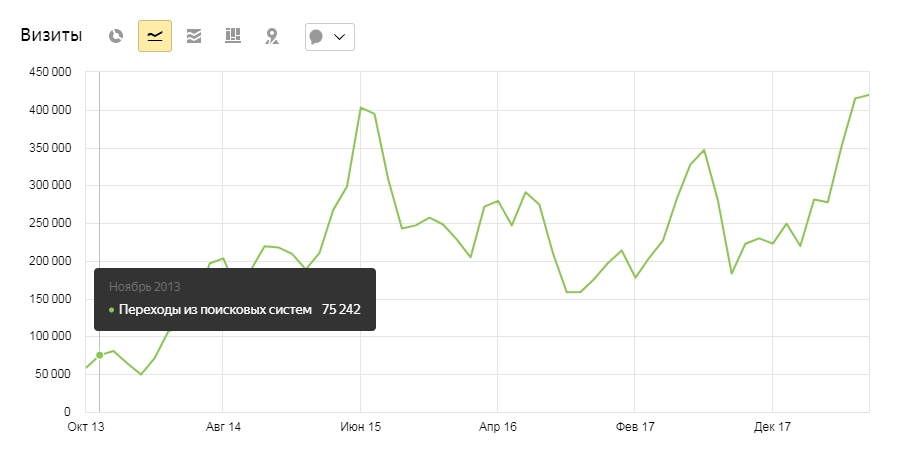The image size is (900, 460).
Task: Click the tooltip text Переходы из поисковых систем
Action: click(214, 310)
